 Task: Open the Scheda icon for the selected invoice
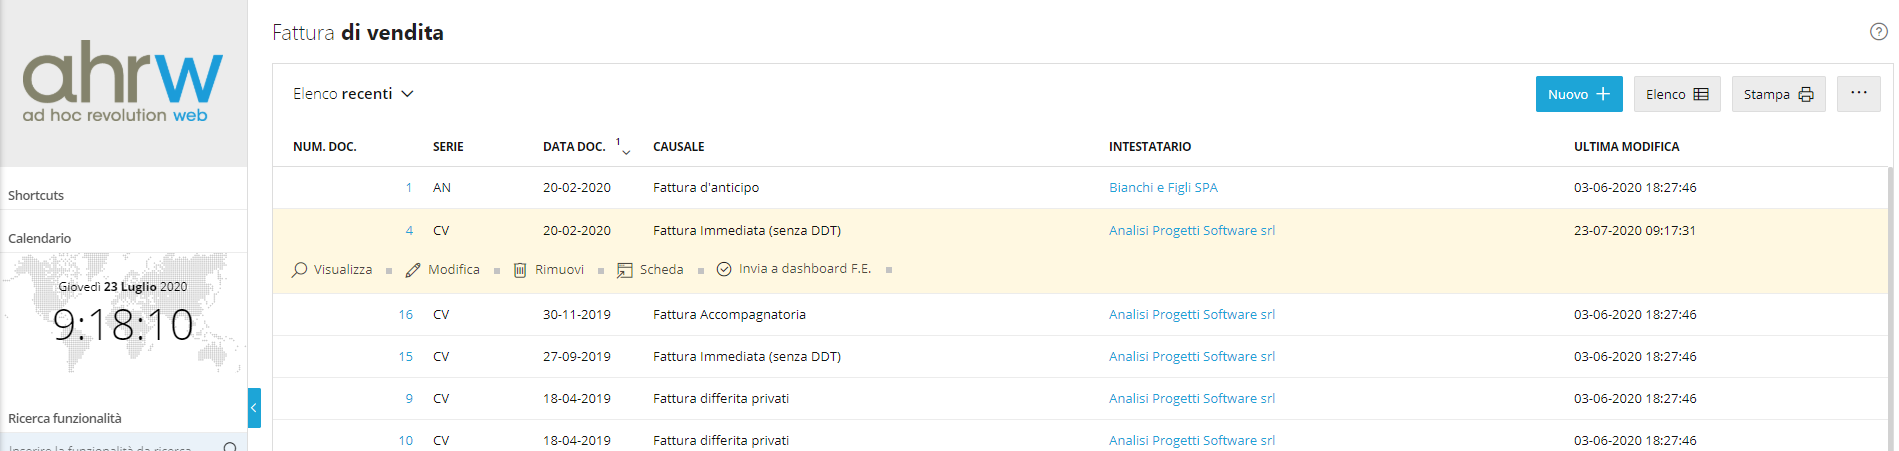click(x=625, y=270)
